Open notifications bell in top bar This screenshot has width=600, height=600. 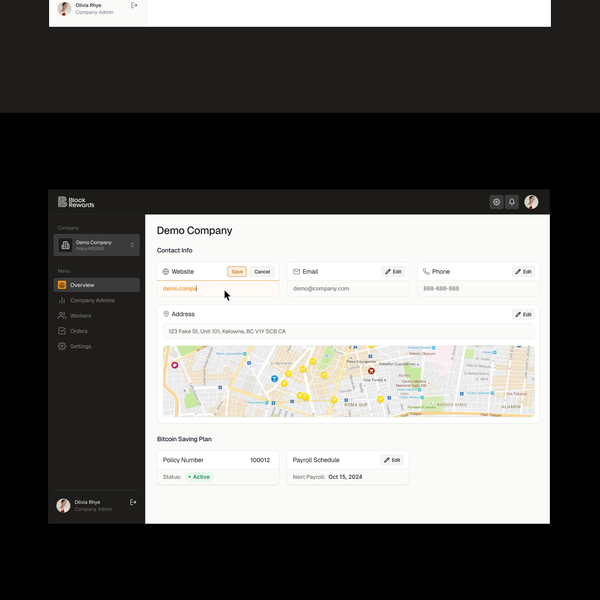point(512,202)
